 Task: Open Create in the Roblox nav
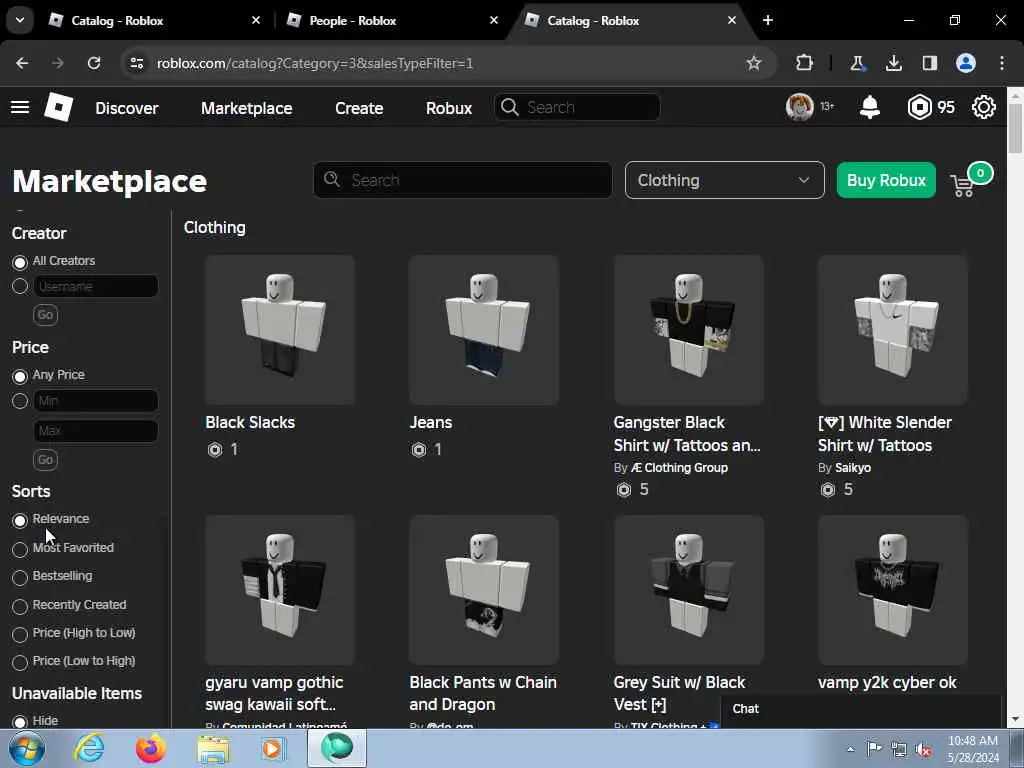click(359, 108)
